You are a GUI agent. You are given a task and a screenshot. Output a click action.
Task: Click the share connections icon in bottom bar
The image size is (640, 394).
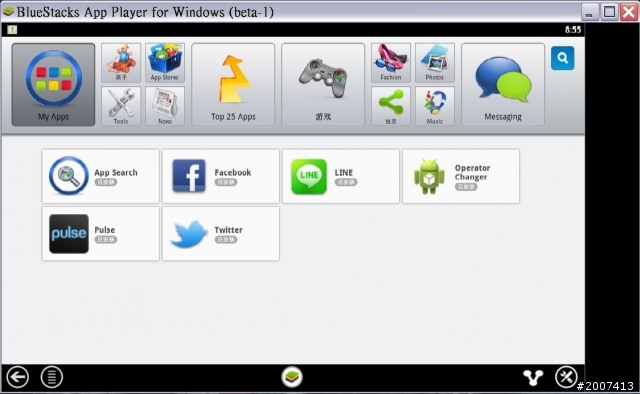(x=533, y=377)
